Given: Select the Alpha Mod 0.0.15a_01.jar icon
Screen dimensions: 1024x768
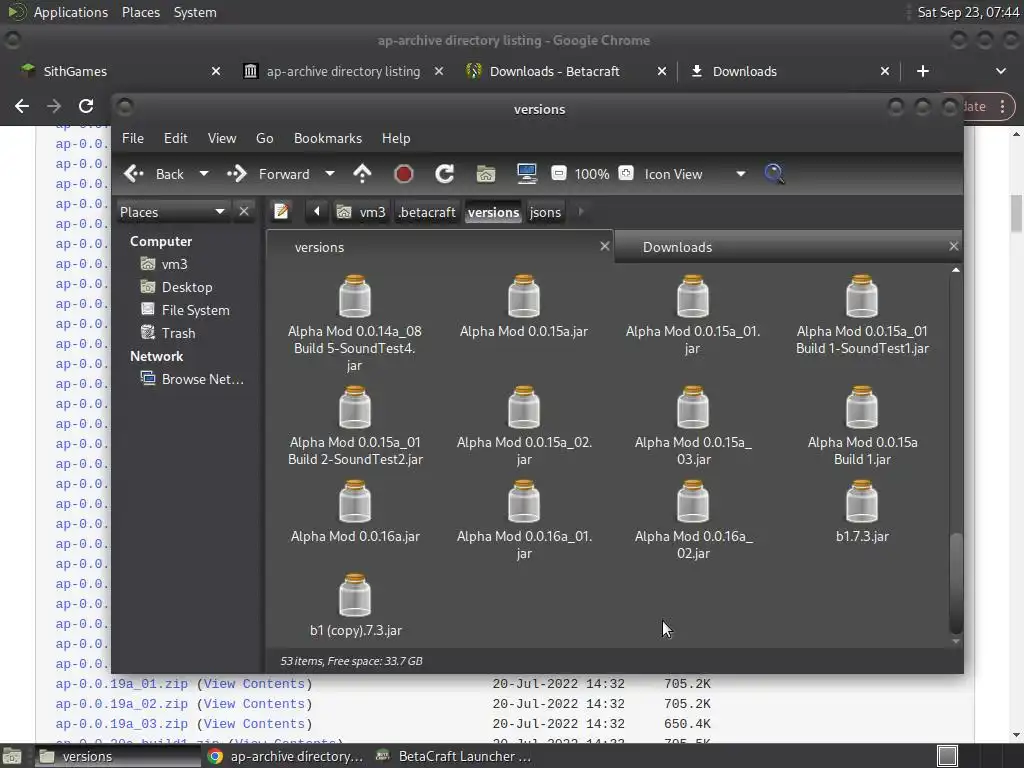Looking at the screenshot, I should [693, 296].
